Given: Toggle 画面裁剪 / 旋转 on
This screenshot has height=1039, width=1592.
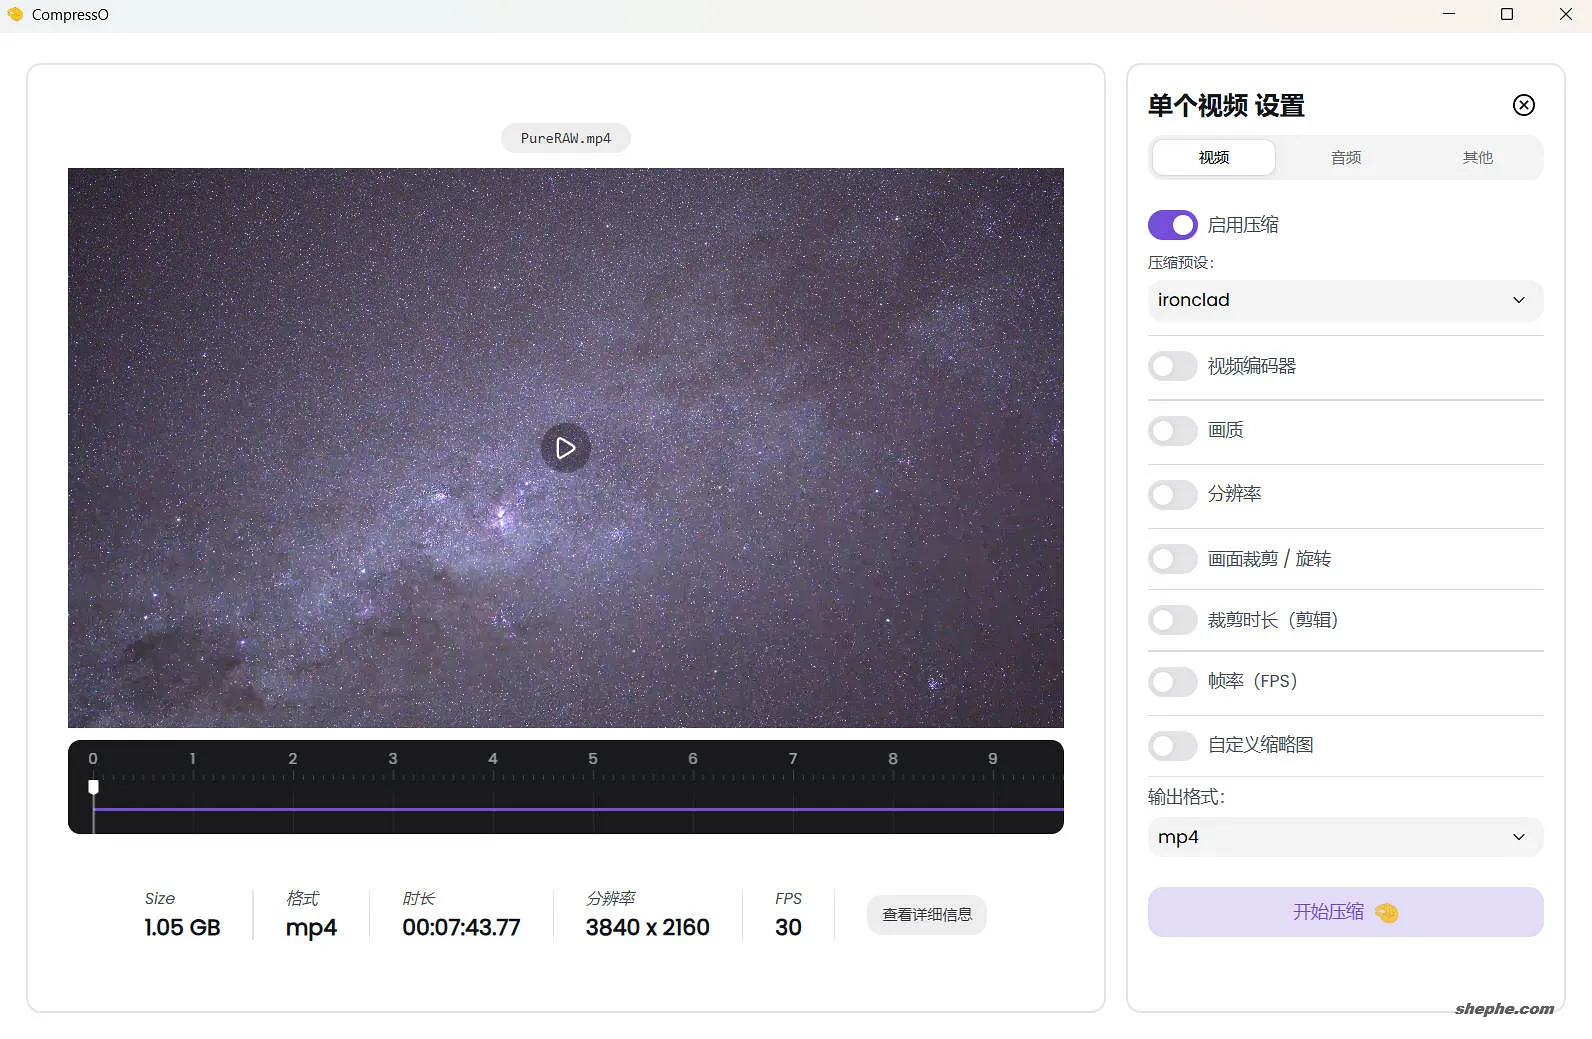Looking at the screenshot, I should [1172, 559].
